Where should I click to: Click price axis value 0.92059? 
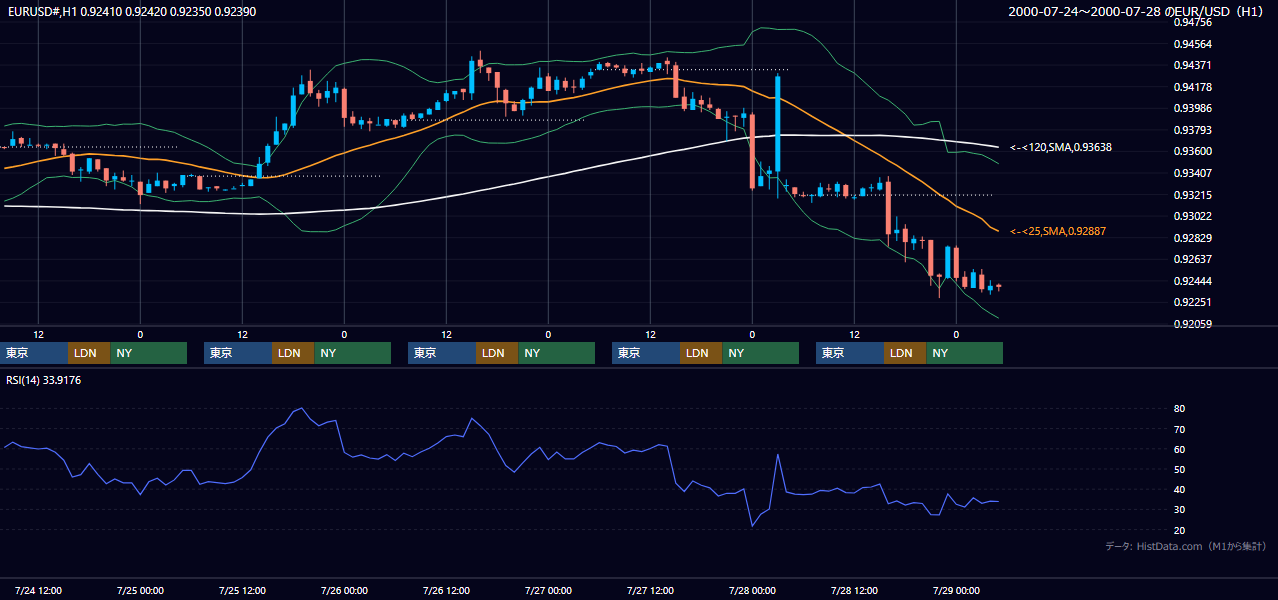1192,324
